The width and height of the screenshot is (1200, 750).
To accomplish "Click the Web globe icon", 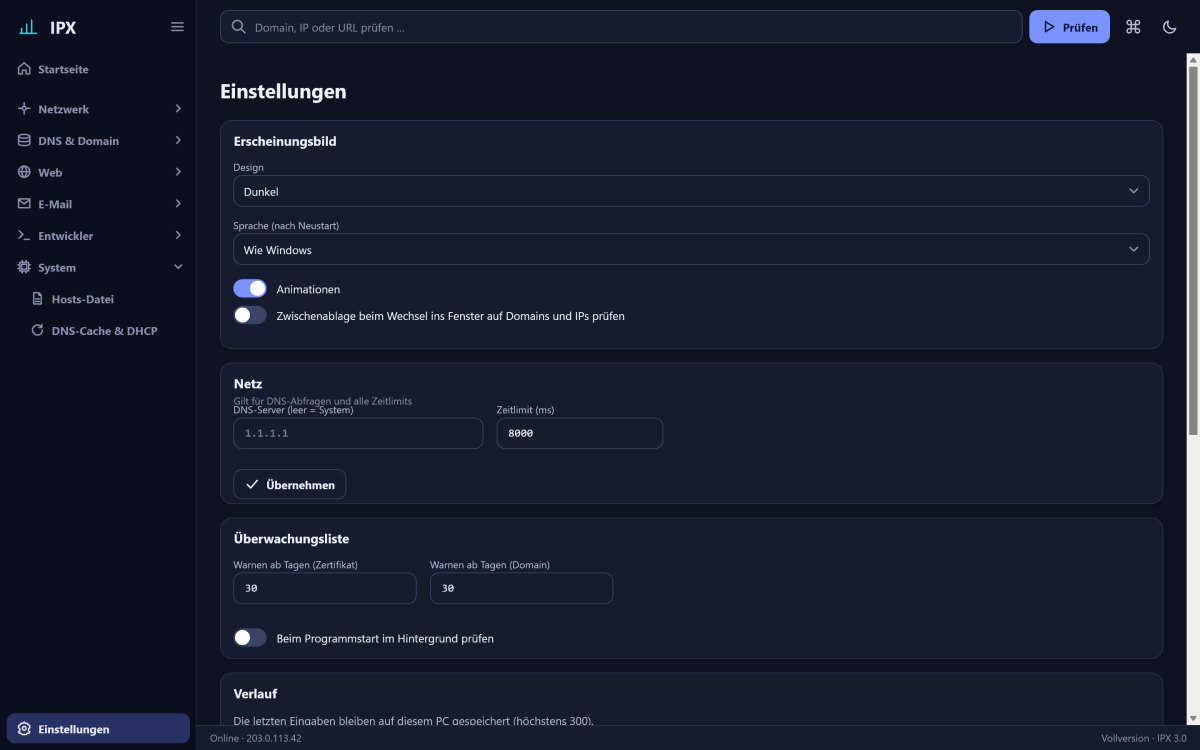I will (x=24, y=172).
